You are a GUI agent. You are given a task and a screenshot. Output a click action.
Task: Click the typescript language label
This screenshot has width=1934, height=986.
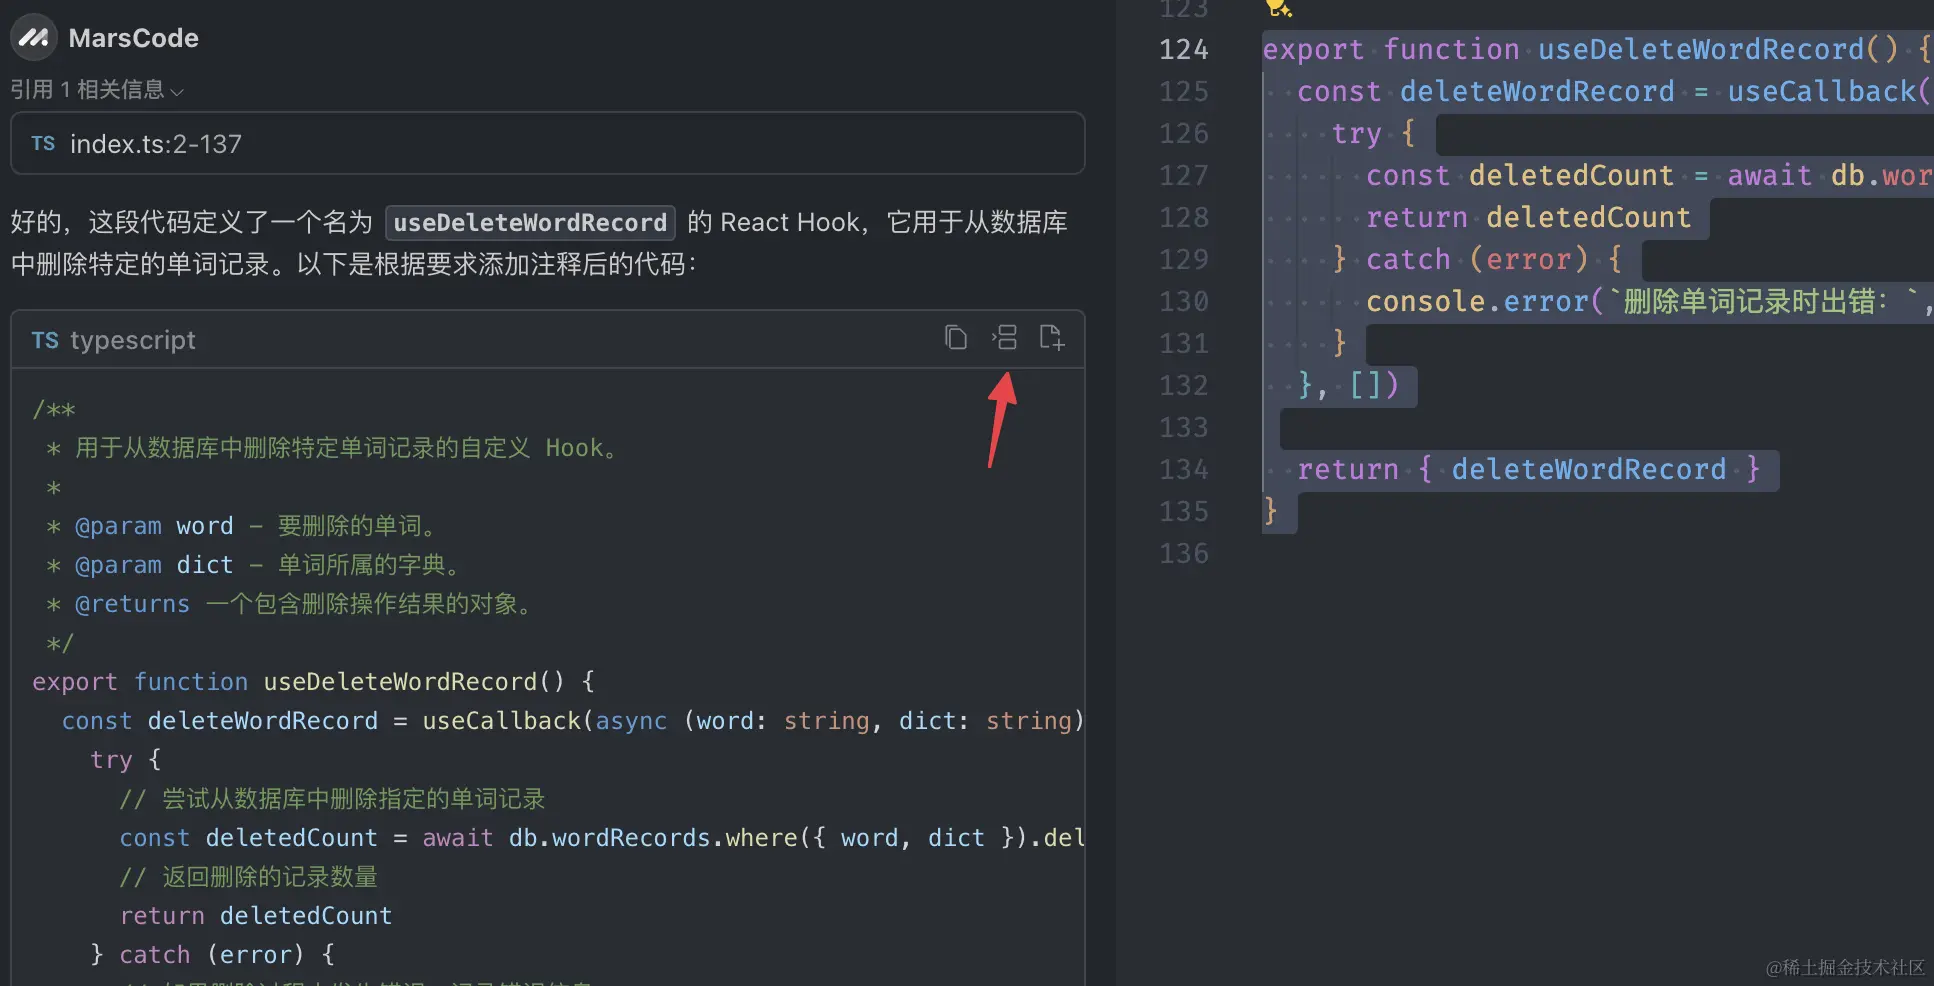click(x=133, y=340)
